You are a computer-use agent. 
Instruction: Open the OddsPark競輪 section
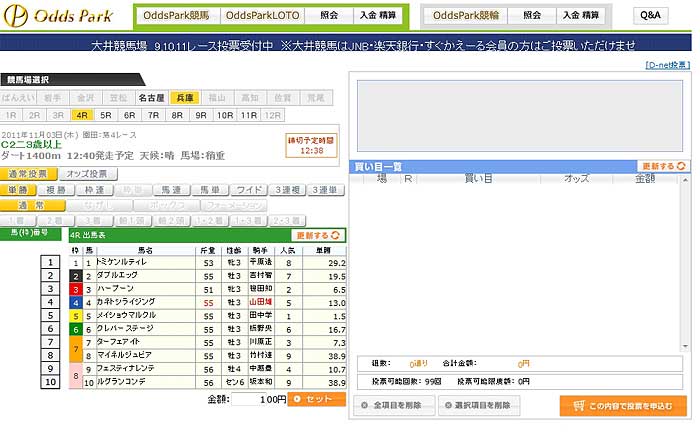click(x=466, y=16)
